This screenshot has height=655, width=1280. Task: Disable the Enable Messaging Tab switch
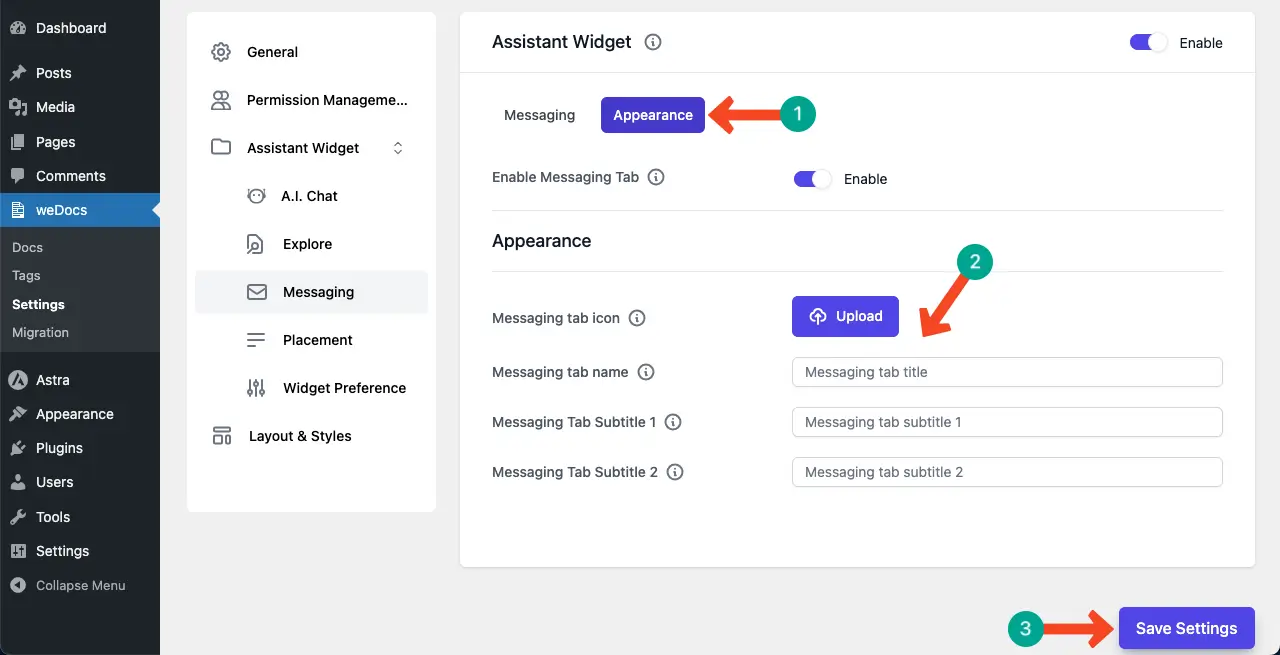click(x=812, y=179)
